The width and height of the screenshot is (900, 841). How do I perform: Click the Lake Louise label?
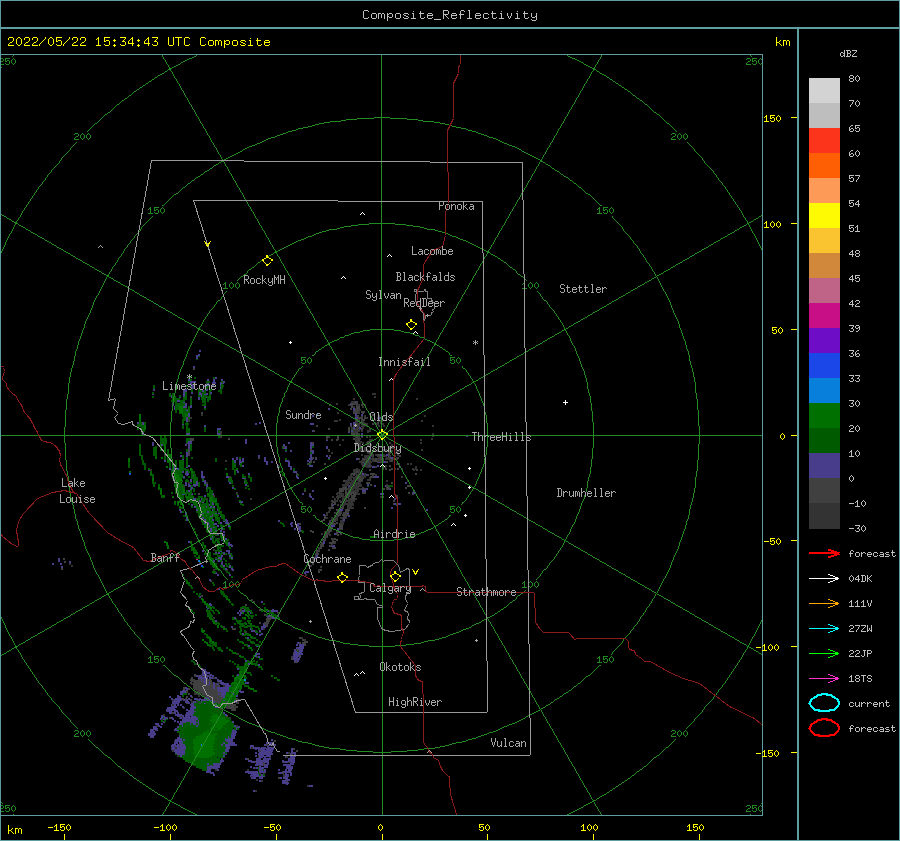coord(77,491)
